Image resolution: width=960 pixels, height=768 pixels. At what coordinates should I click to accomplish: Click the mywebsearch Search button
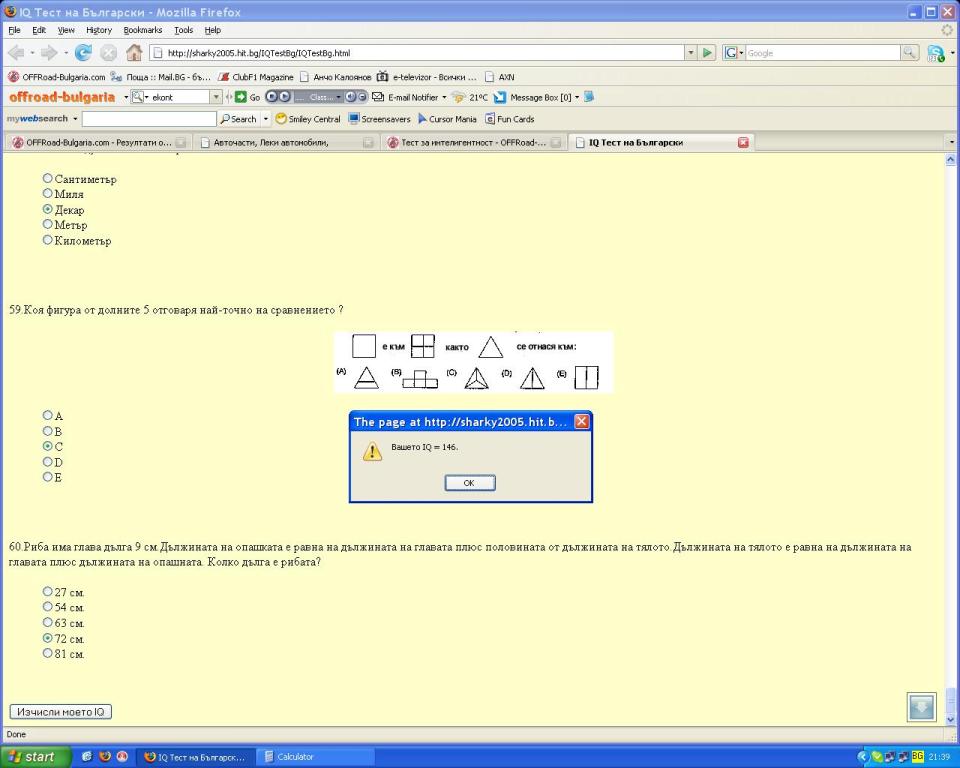coord(239,119)
